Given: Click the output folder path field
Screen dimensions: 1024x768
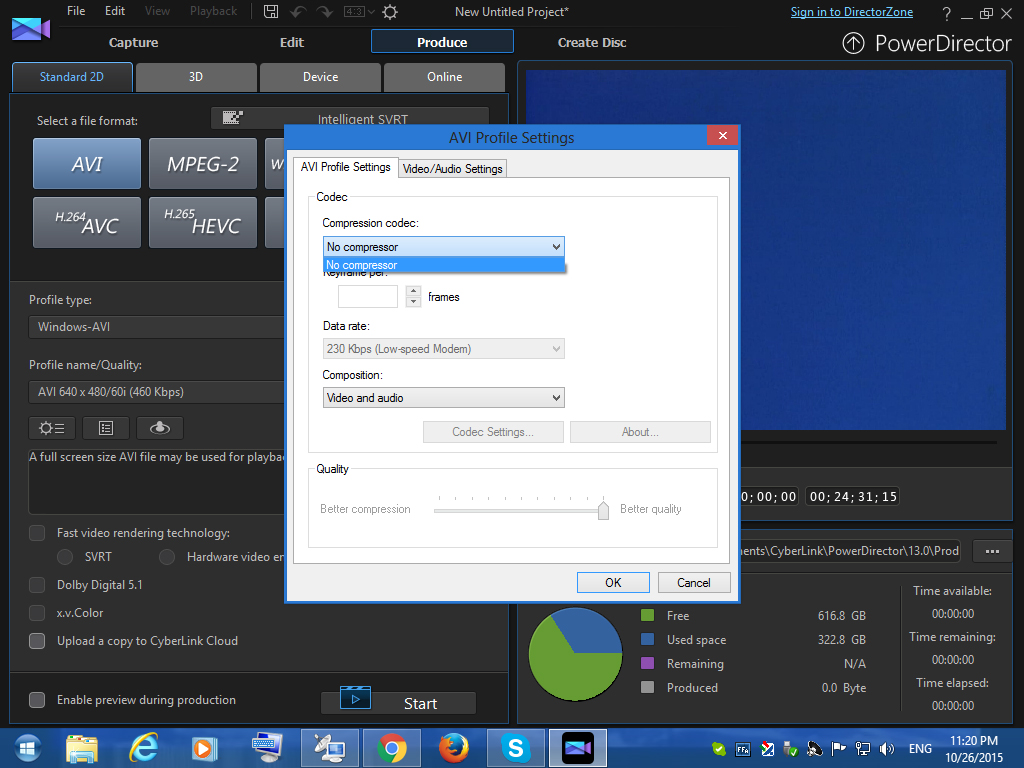Looking at the screenshot, I should coord(851,551).
